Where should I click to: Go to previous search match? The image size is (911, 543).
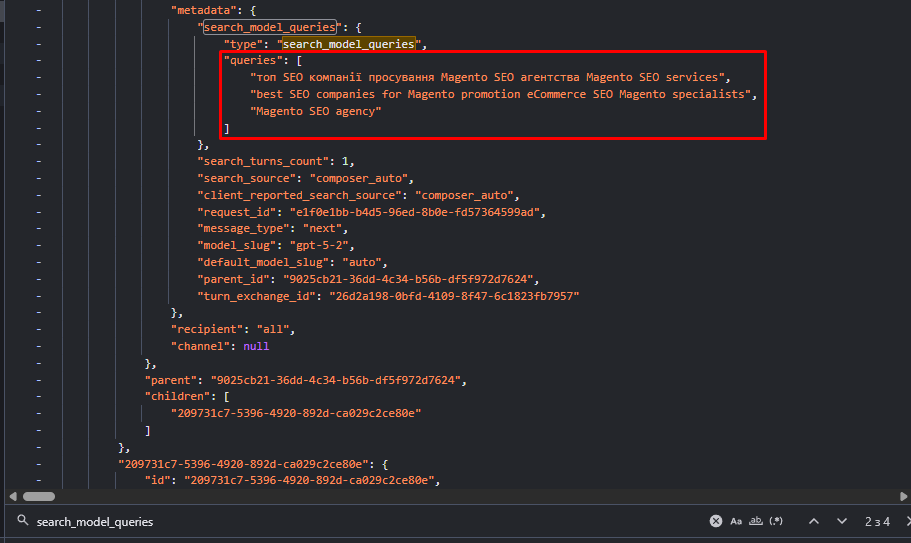click(x=814, y=521)
